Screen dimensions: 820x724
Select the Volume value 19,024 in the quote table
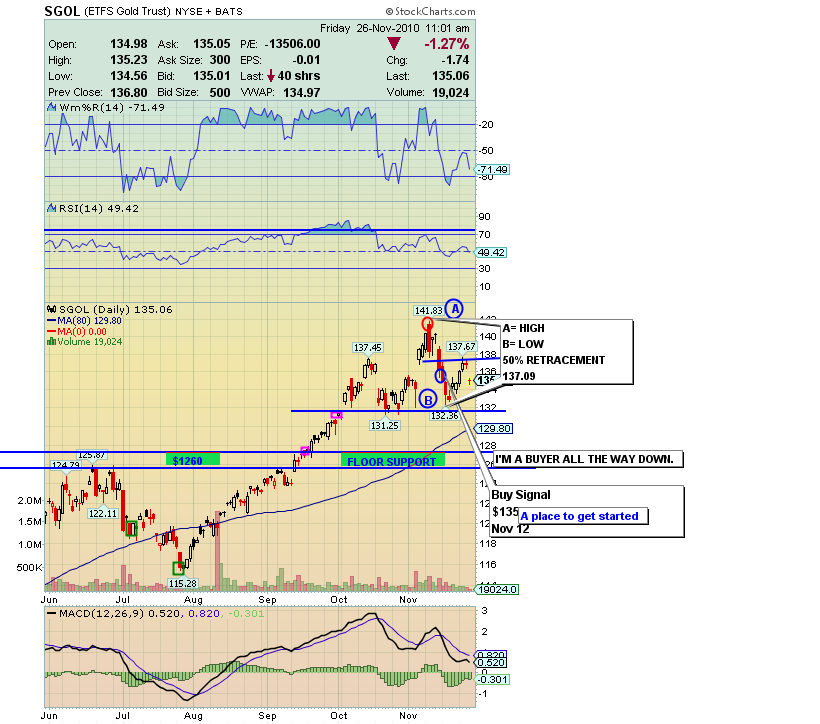(451, 93)
